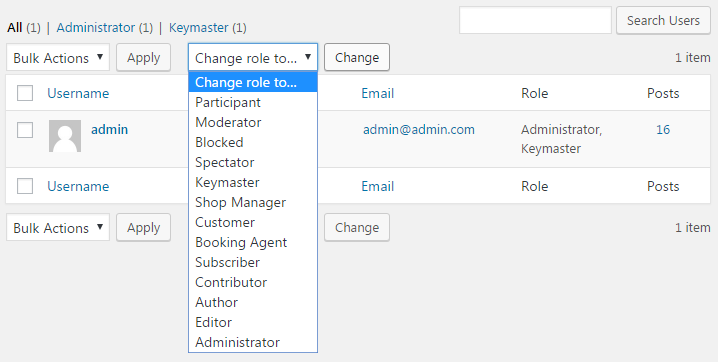
Task: Filter users by Administrator role
Action: coord(96,27)
